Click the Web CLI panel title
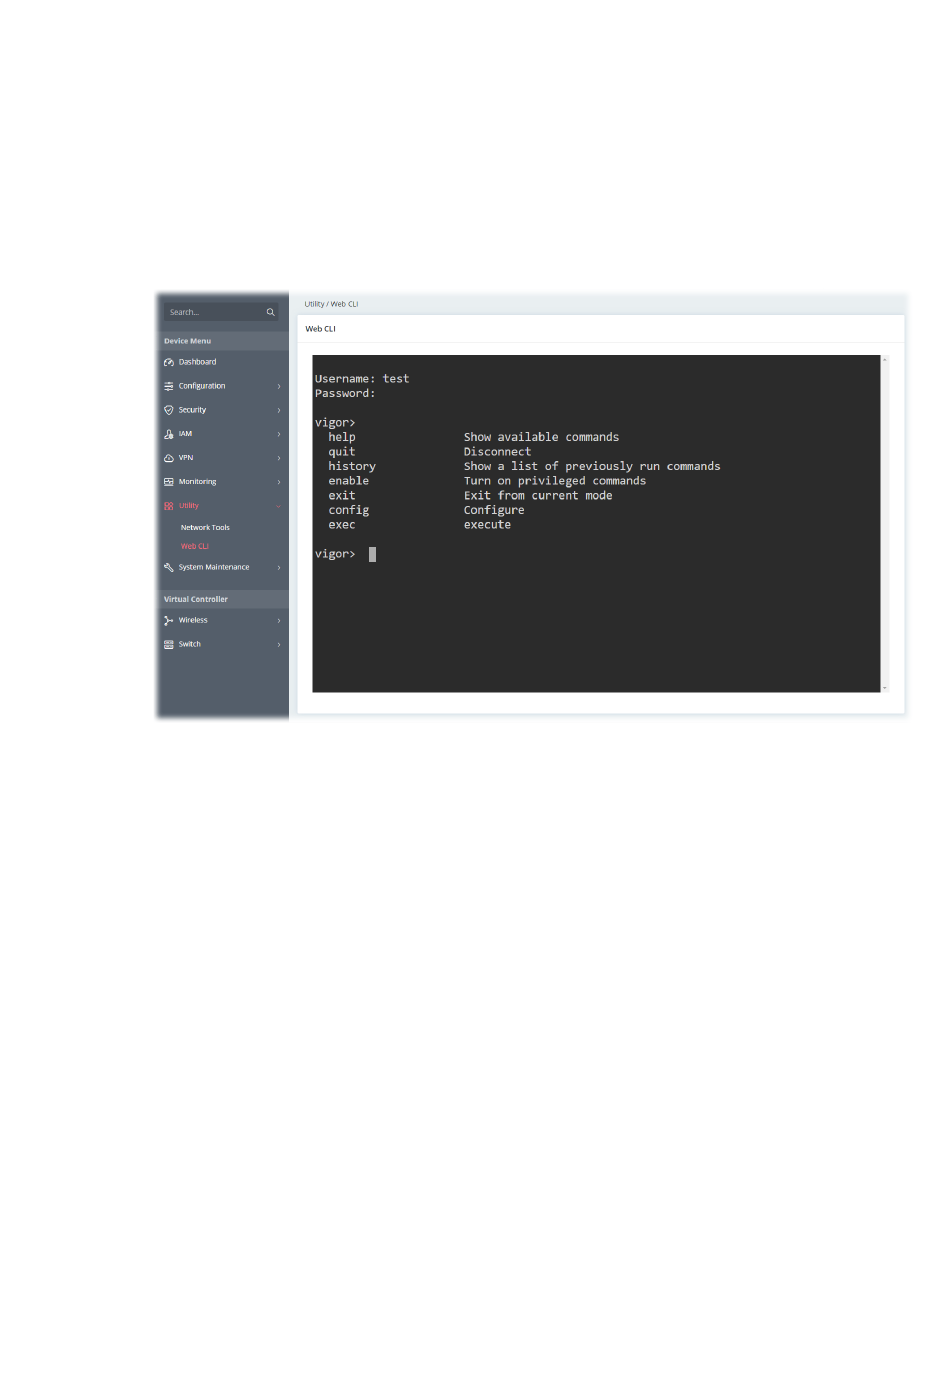The image size is (950, 1397). click(x=320, y=329)
